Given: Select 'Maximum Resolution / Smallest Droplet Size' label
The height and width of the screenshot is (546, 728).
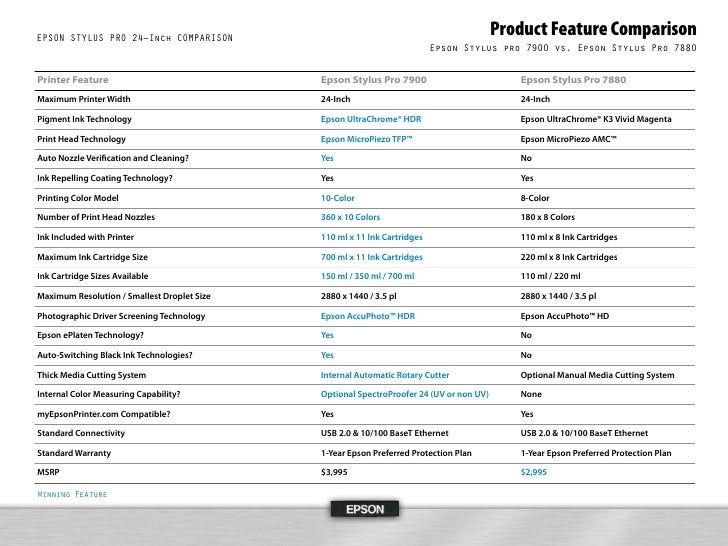Looking at the screenshot, I should tap(124, 296).
